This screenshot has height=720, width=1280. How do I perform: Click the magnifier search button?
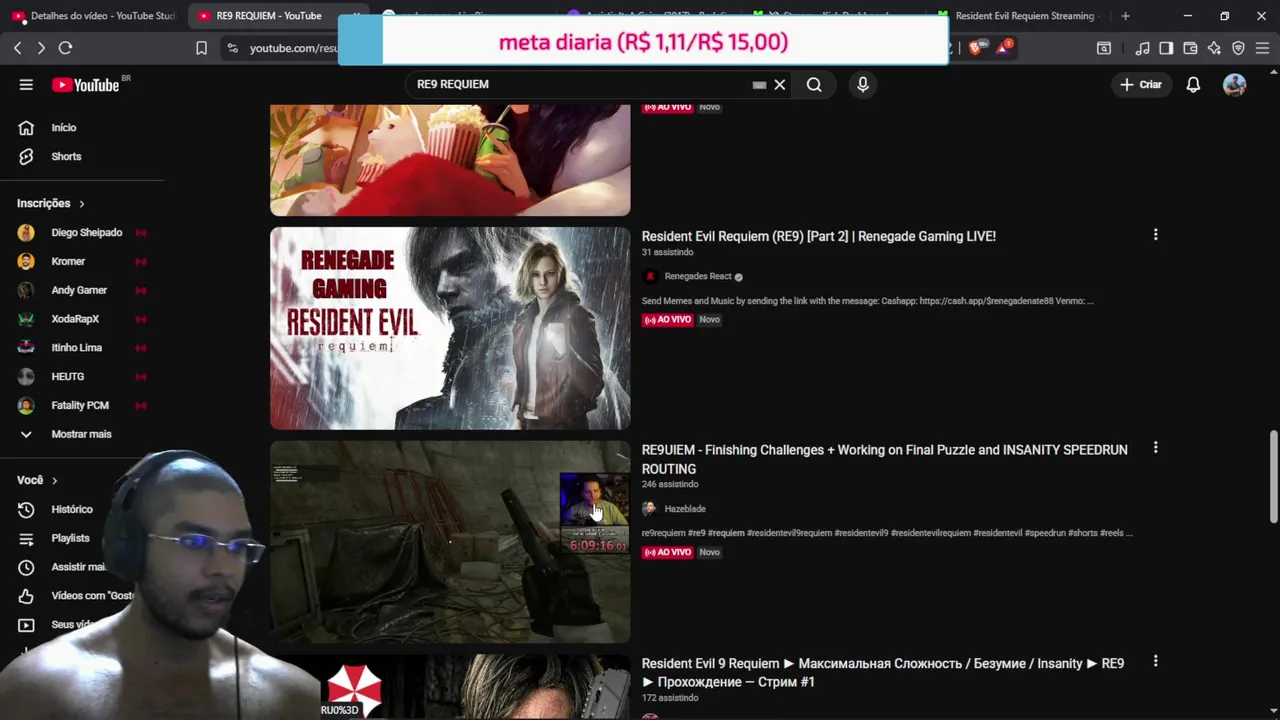tap(814, 85)
